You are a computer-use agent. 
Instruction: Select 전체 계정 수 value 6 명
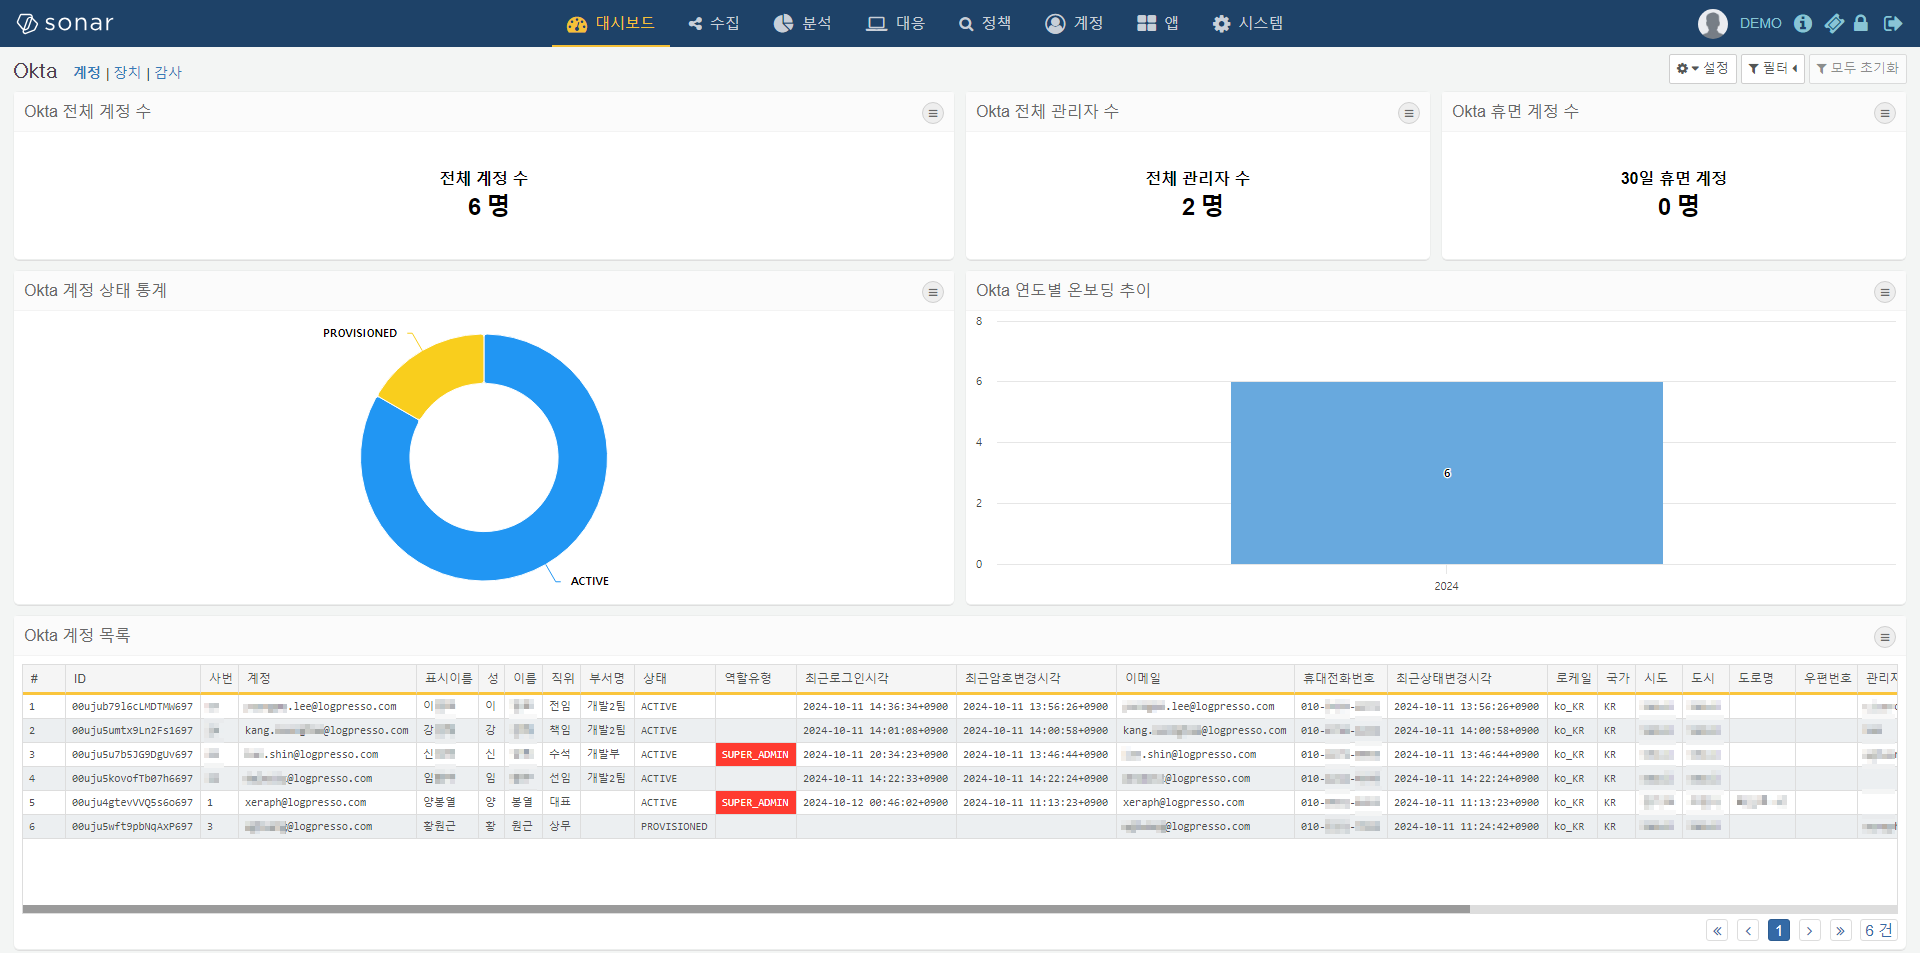(488, 206)
